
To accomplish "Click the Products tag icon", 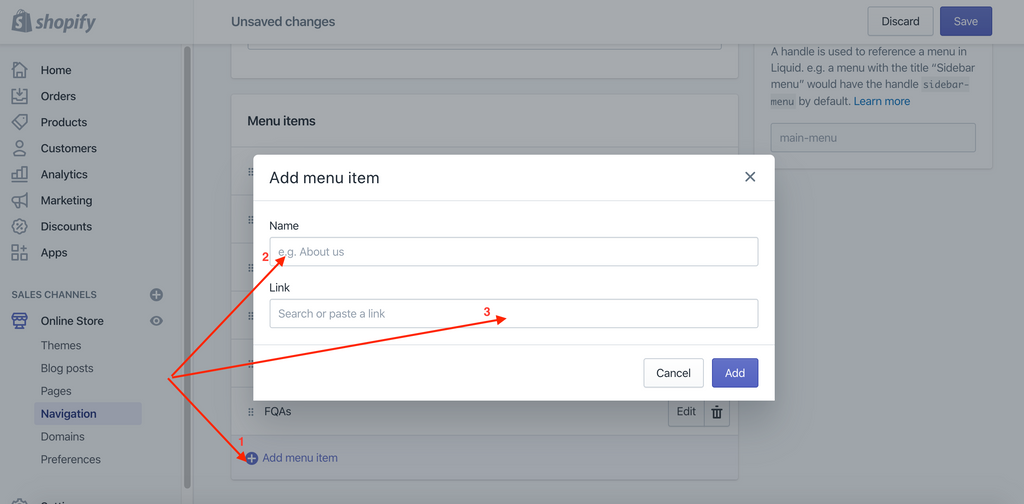I will [x=20, y=122].
